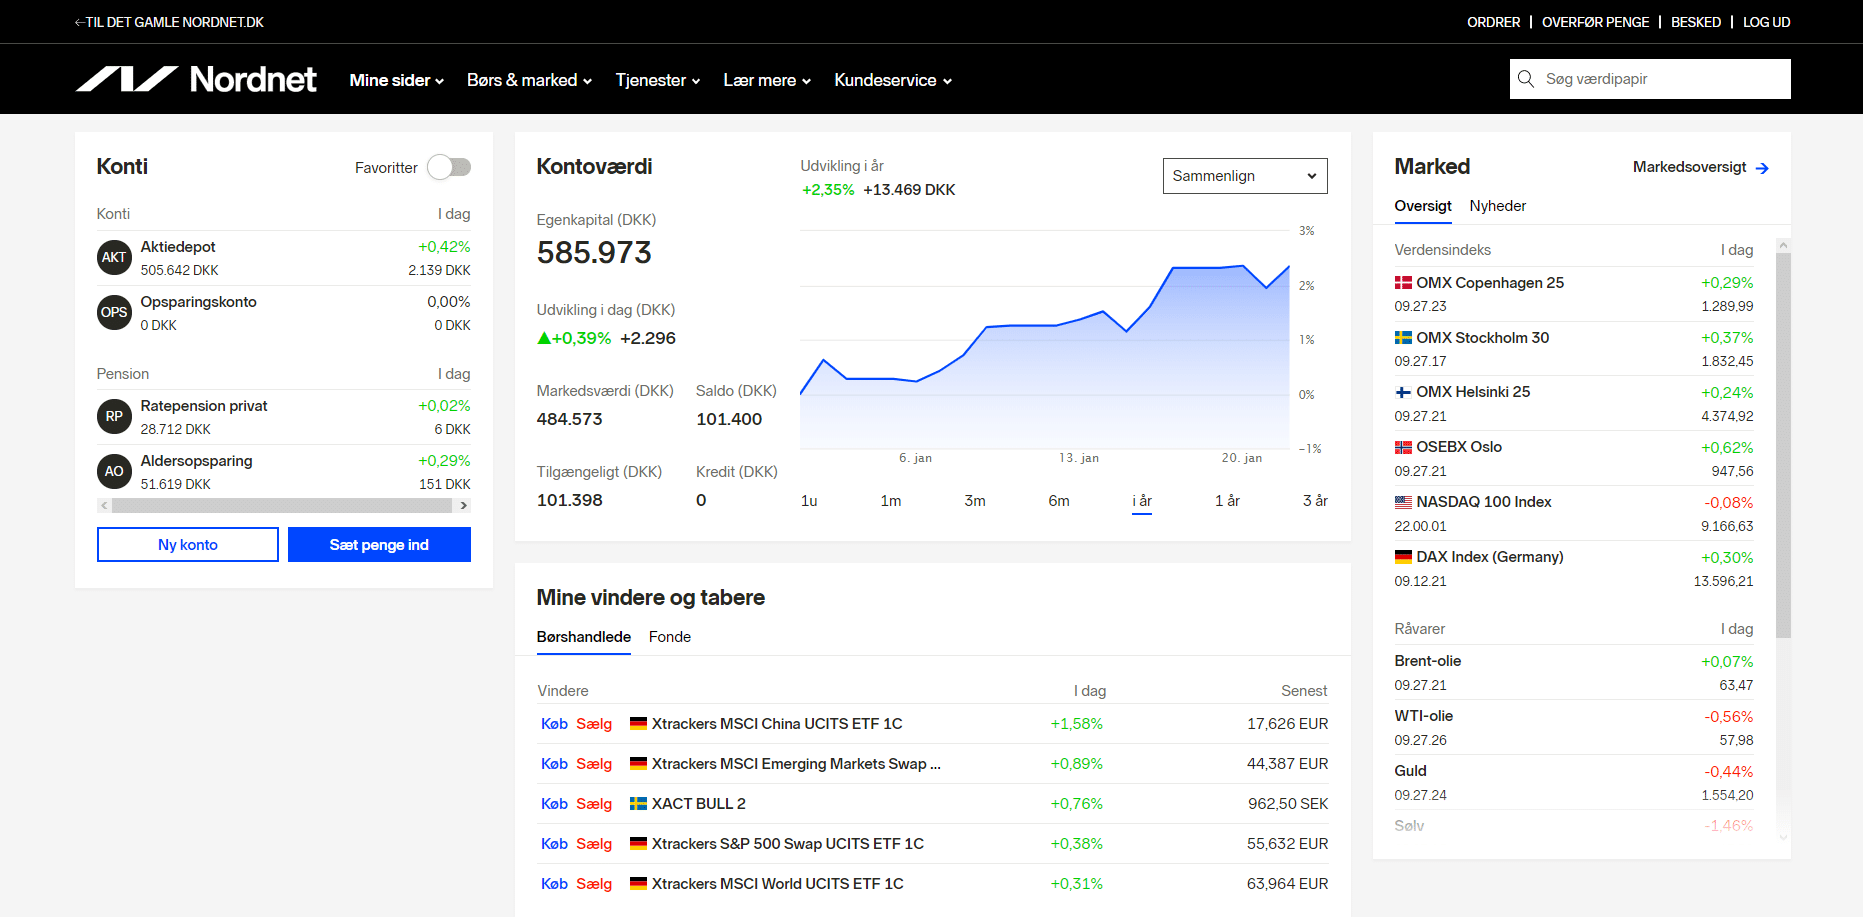This screenshot has height=917, width=1863.
Task: Expand the Mine sider menu
Action: (396, 80)
